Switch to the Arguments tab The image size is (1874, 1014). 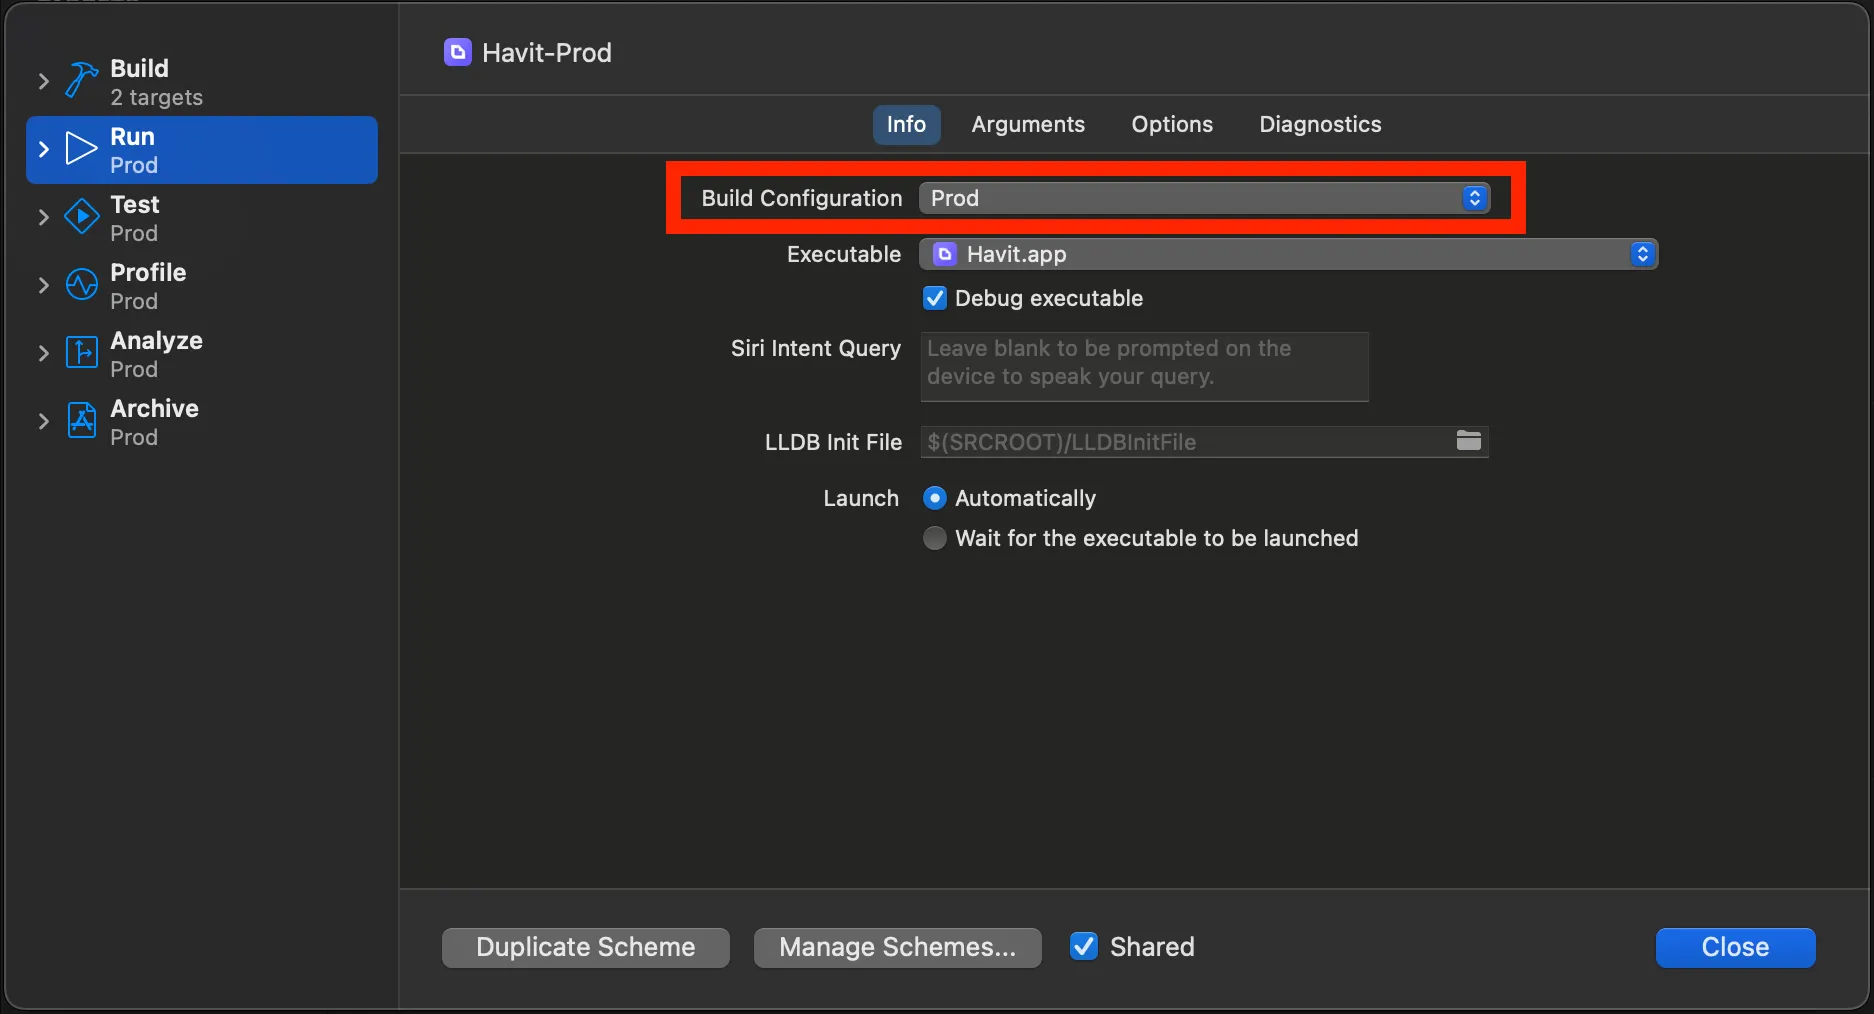pyautogui.click(x=1027, y=124)
